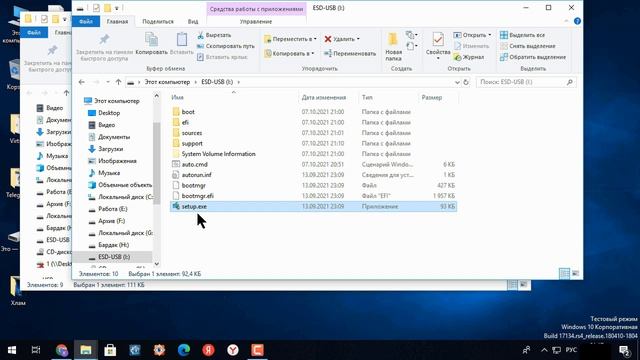Click the Delete (Удалить) red X button
The width and height of the screenshot is (640, 360).
click(342, 39)
